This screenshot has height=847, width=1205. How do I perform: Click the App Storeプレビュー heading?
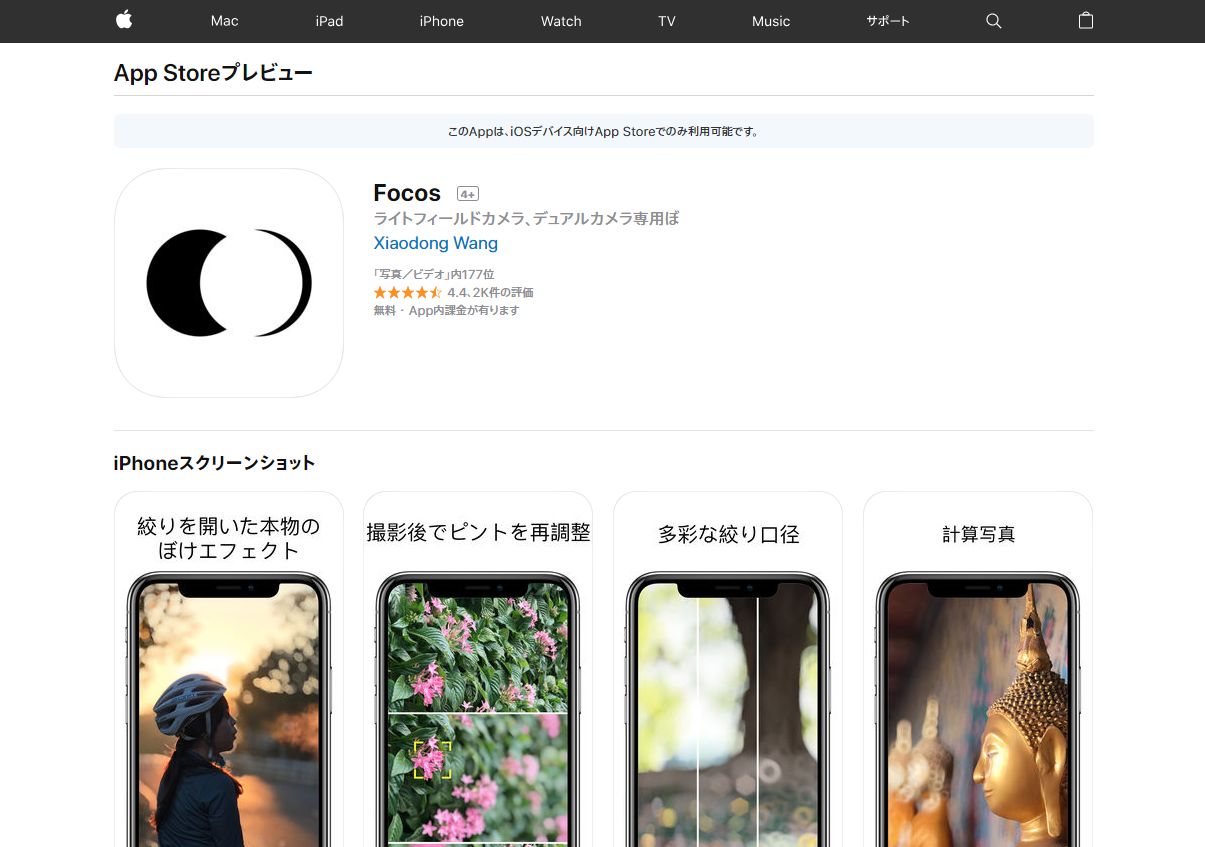[x=213, y=73]
